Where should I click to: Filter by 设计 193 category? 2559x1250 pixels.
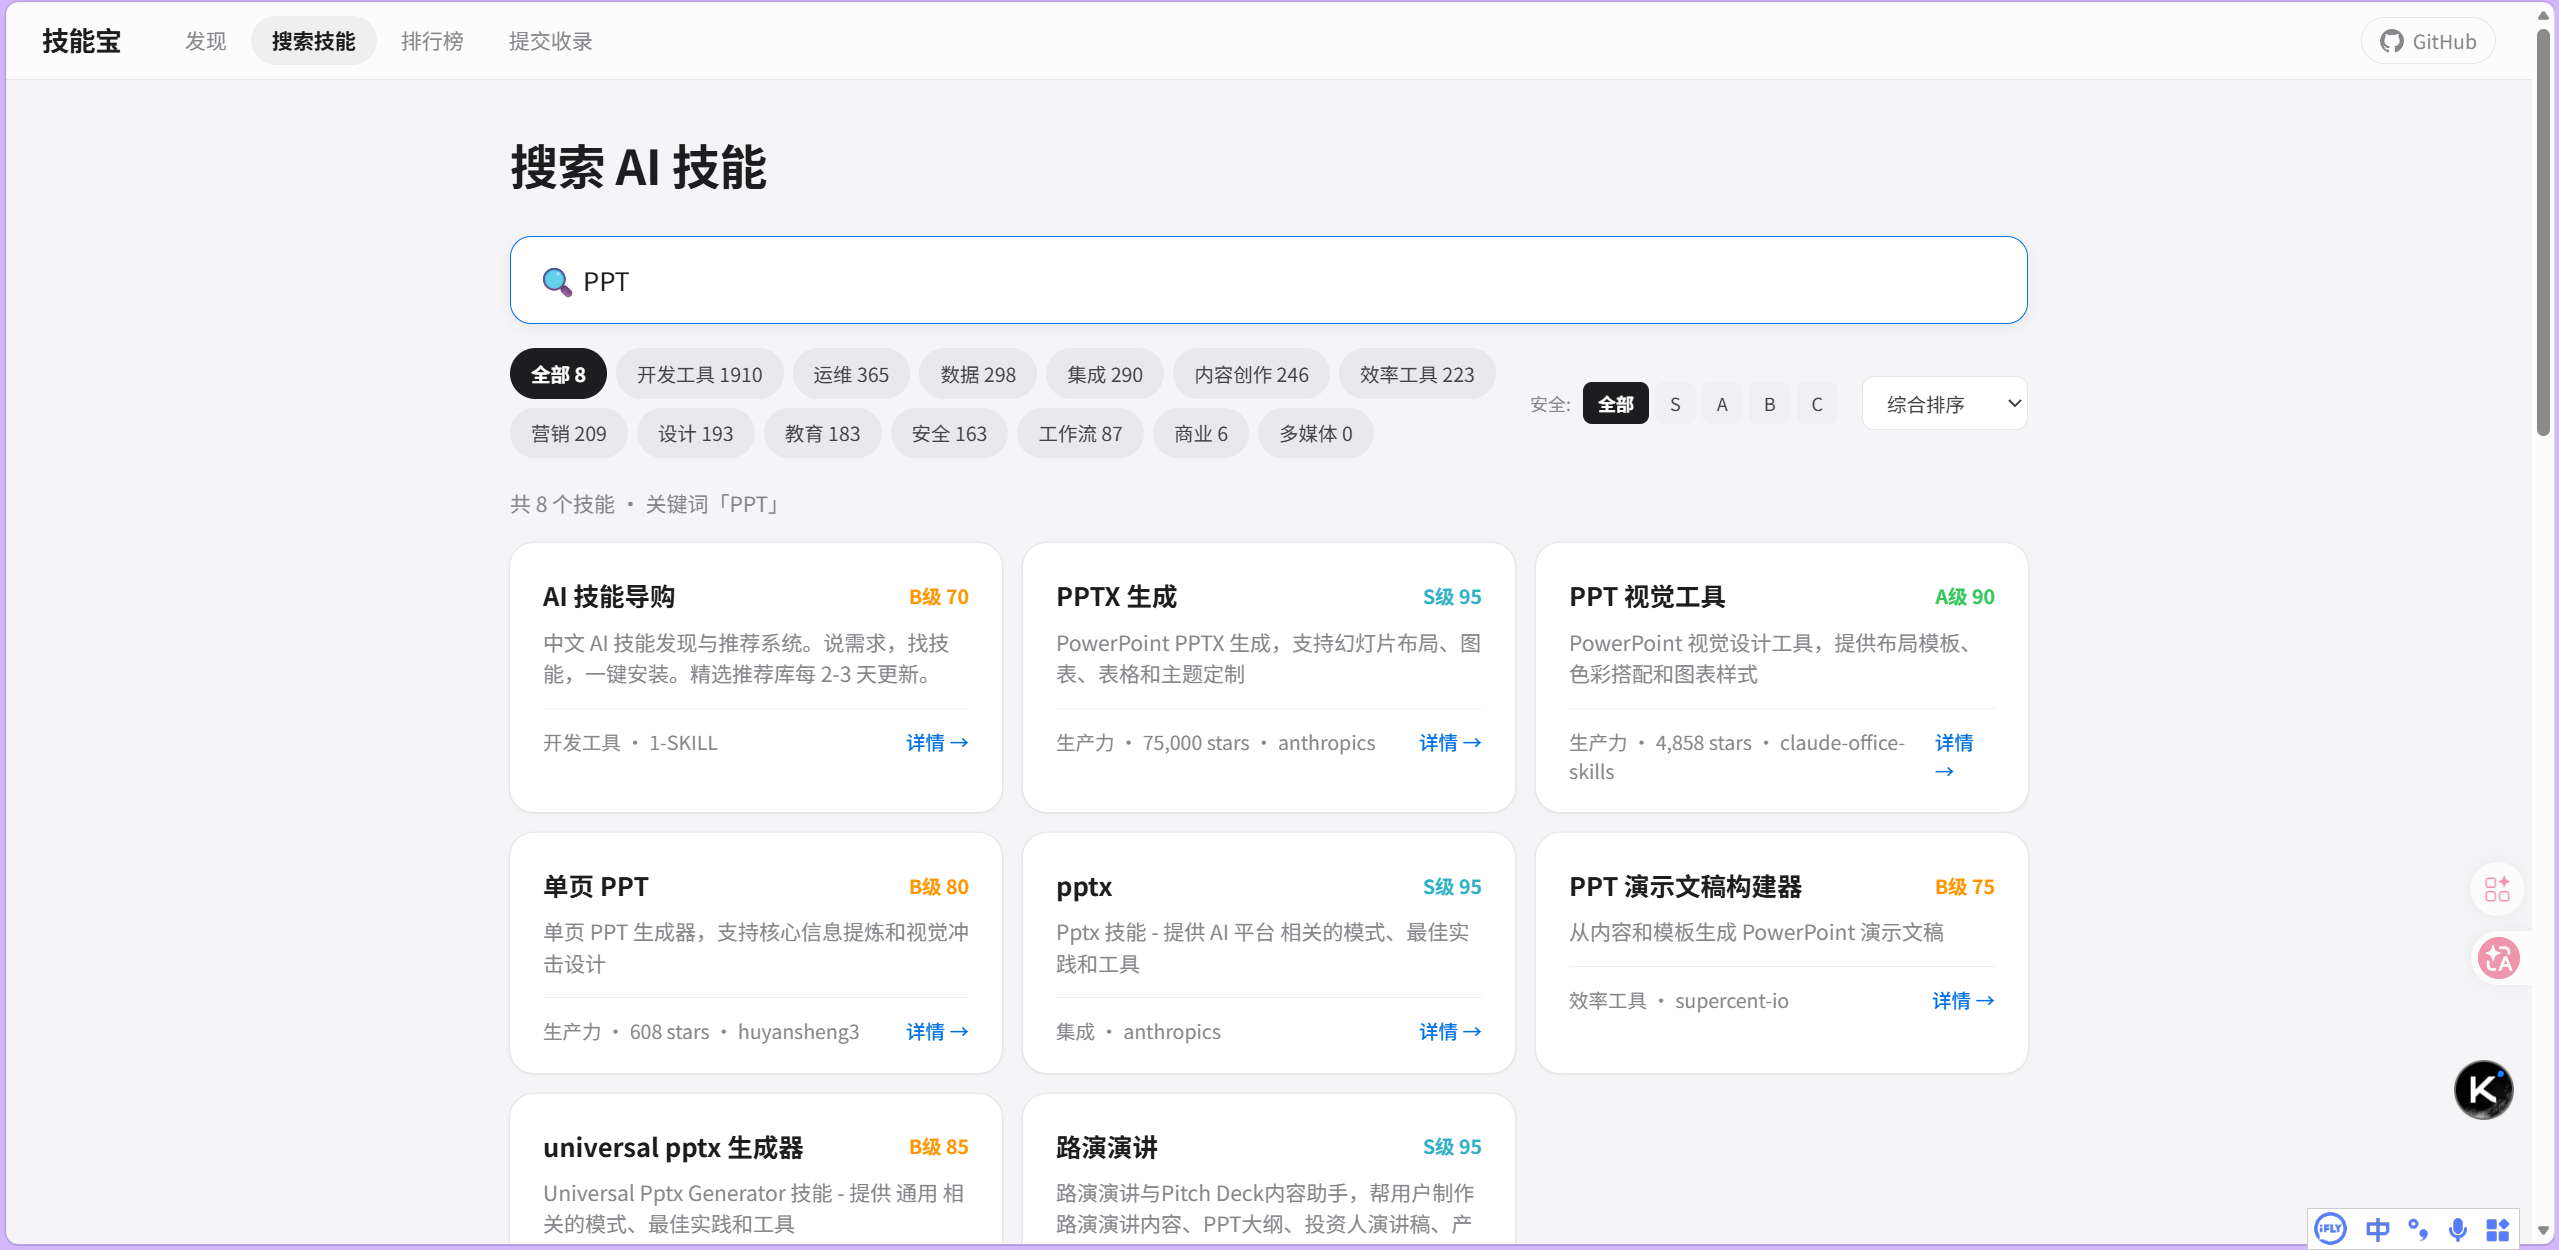(695, 433)
